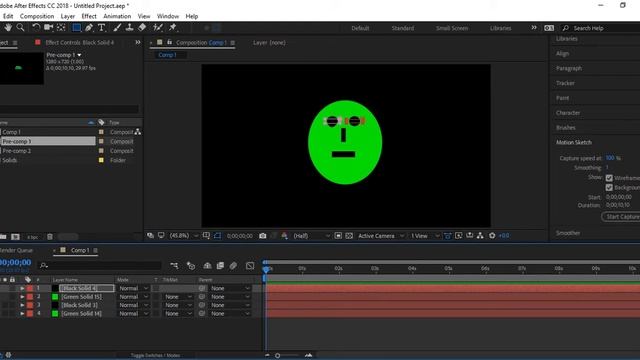640x360 pixels.
Task: Open the Effect menu
Action: [x=89, y=16]
